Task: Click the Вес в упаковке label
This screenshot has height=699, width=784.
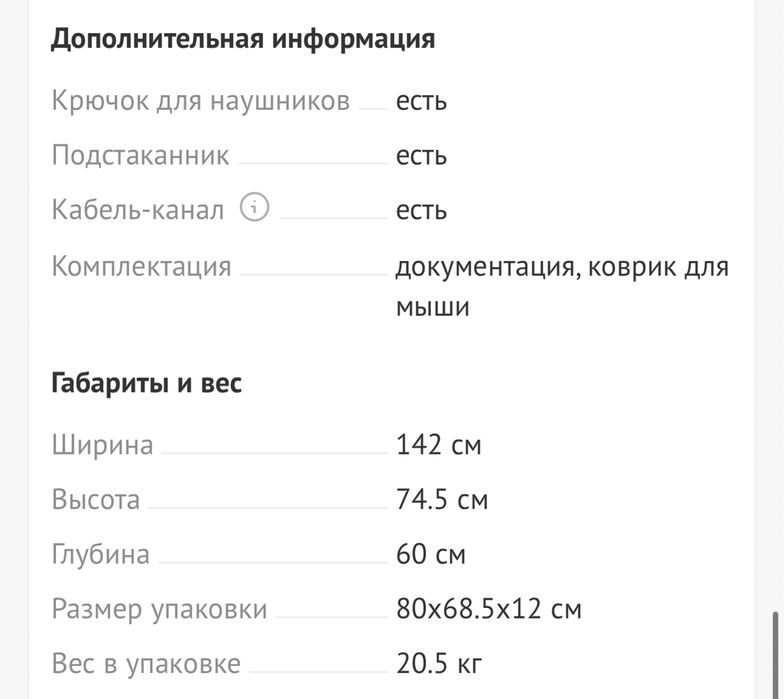Action: point(146,663)
